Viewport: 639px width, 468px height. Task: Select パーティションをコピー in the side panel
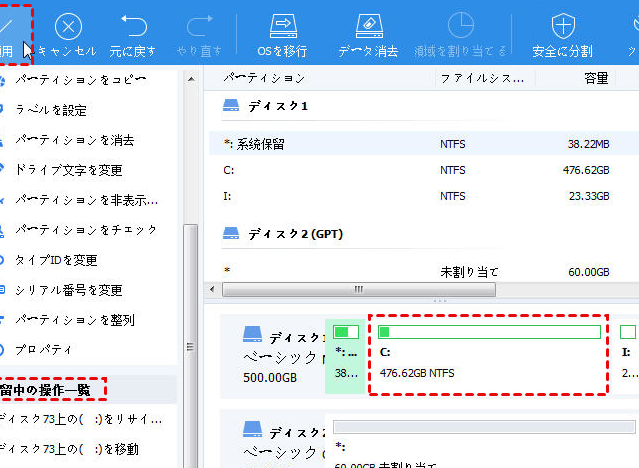click(x=80, y=79)
